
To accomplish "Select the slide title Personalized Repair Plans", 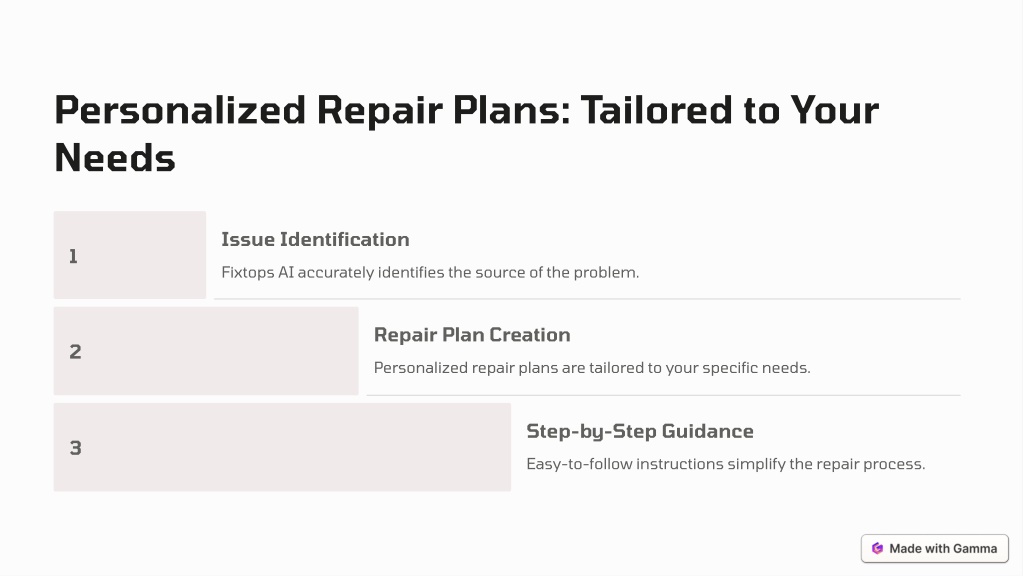I will 466,134.
